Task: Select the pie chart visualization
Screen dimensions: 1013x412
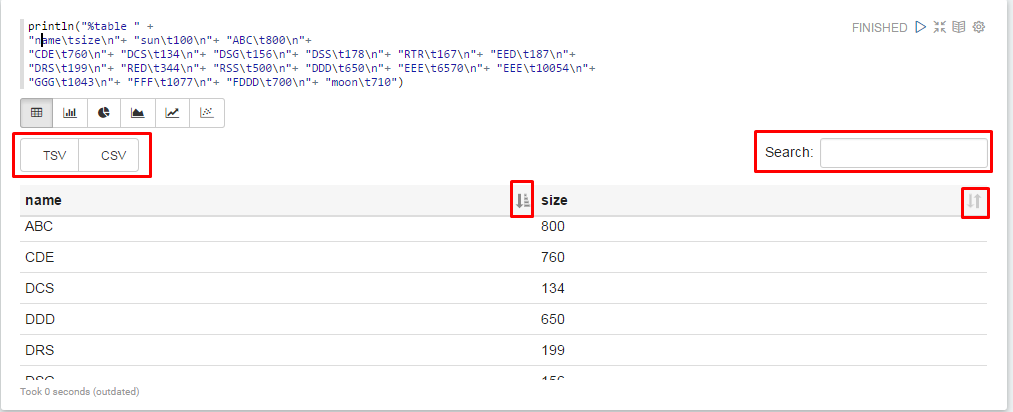Action: [x=104, y=113]
